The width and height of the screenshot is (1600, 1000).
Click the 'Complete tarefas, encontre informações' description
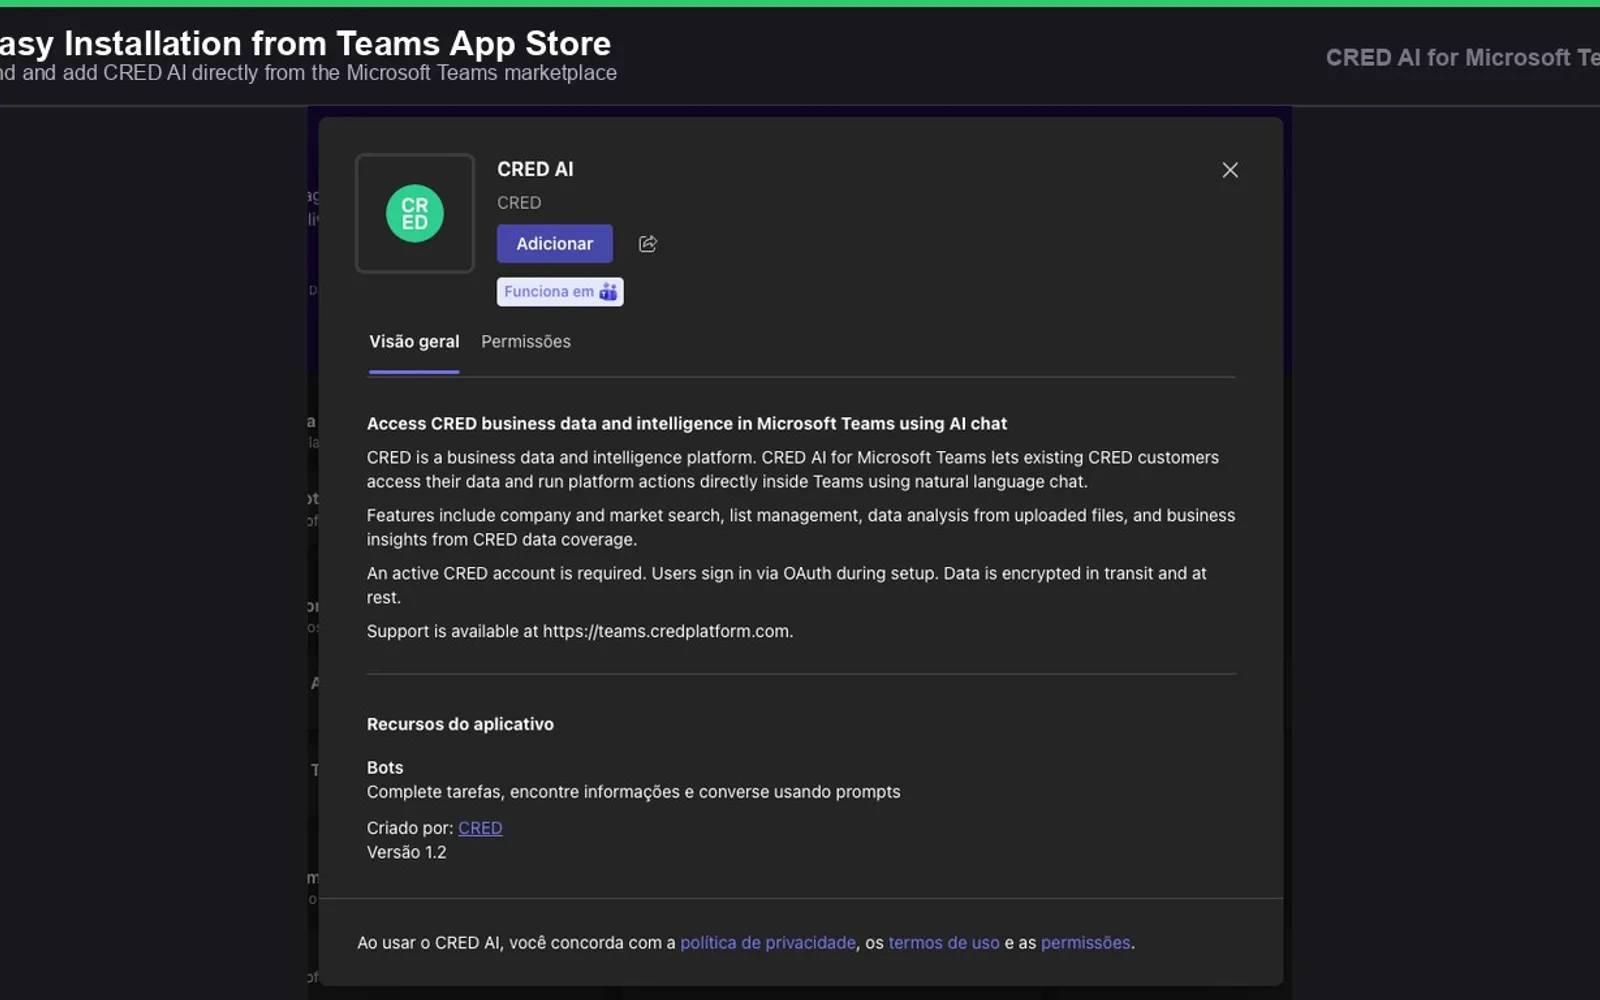633,792
